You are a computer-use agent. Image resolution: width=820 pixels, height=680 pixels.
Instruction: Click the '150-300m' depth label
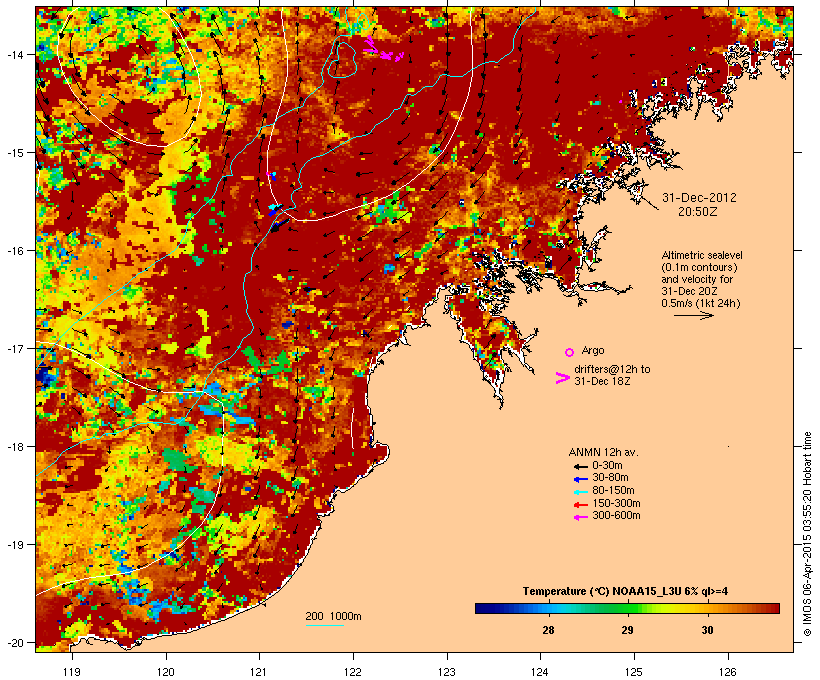[x=616, y=503]
